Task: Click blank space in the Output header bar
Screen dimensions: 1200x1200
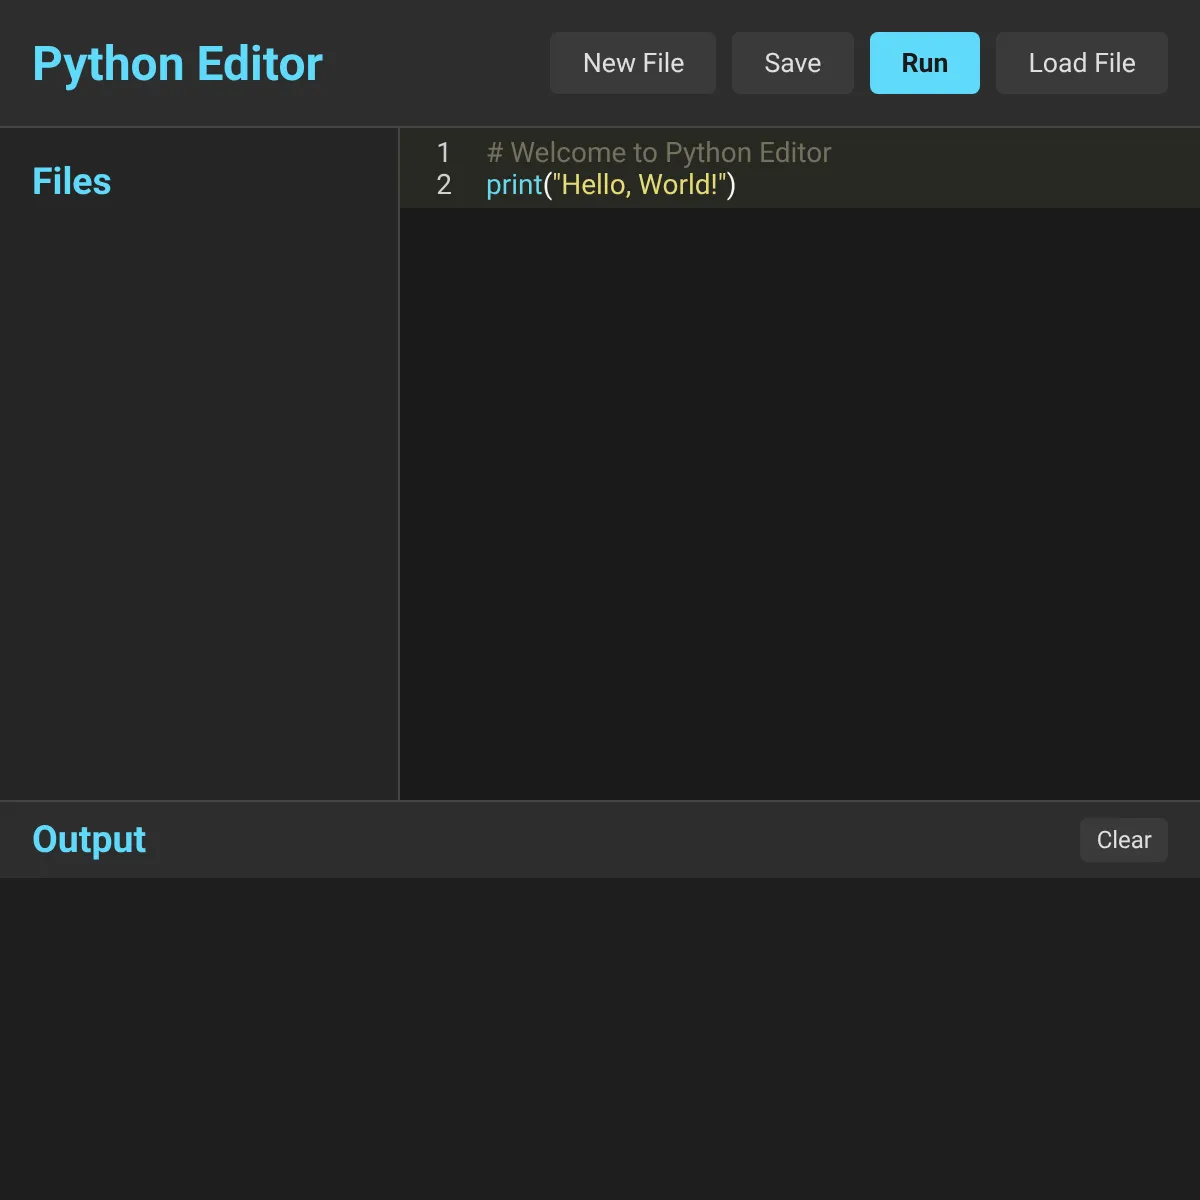Action: click(x=600, y=840)
